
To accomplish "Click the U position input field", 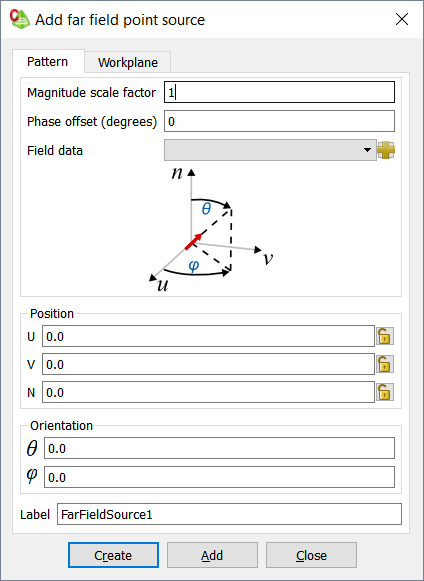I will (x=208, y=336).
